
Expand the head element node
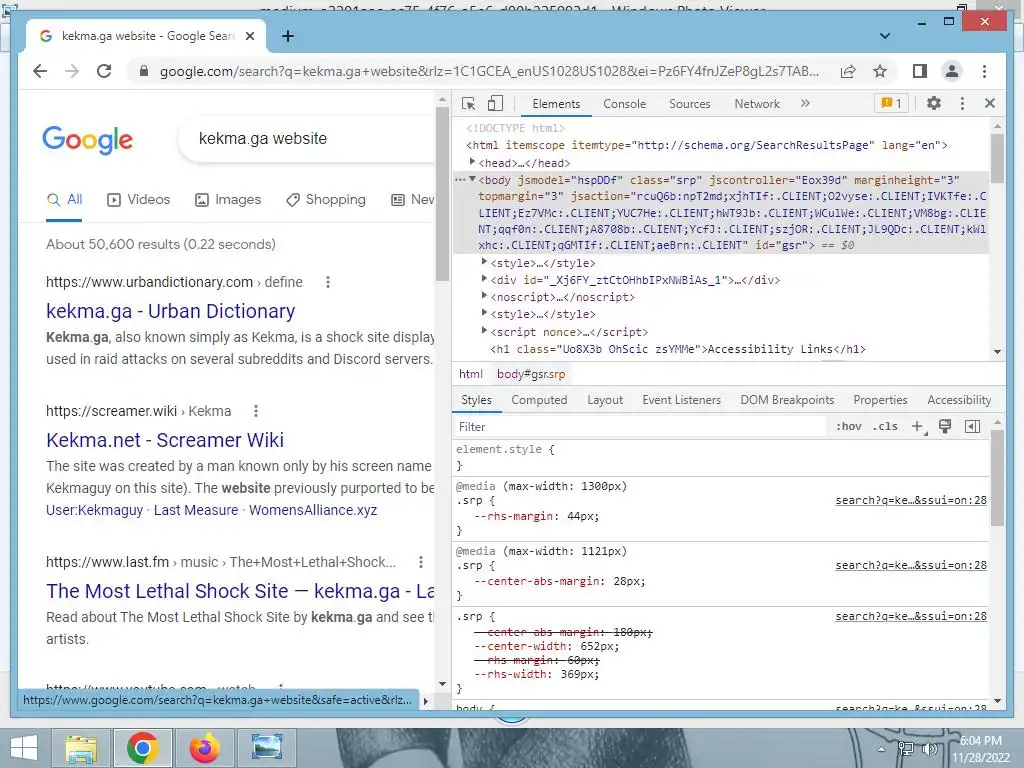coord(472,161)
